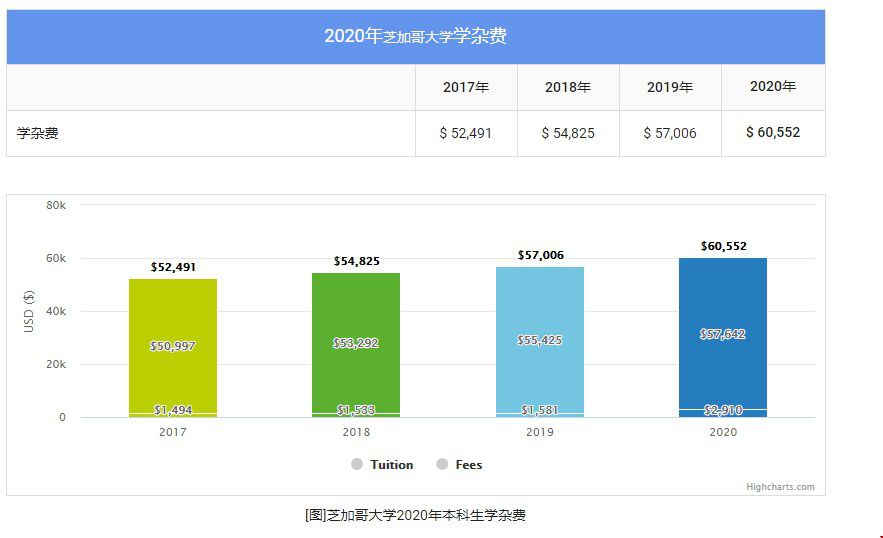The height and width of the screenshot is (538, 883).
Task: Click the 2018 tuition bar labeled $53,292
Action: 356,343
